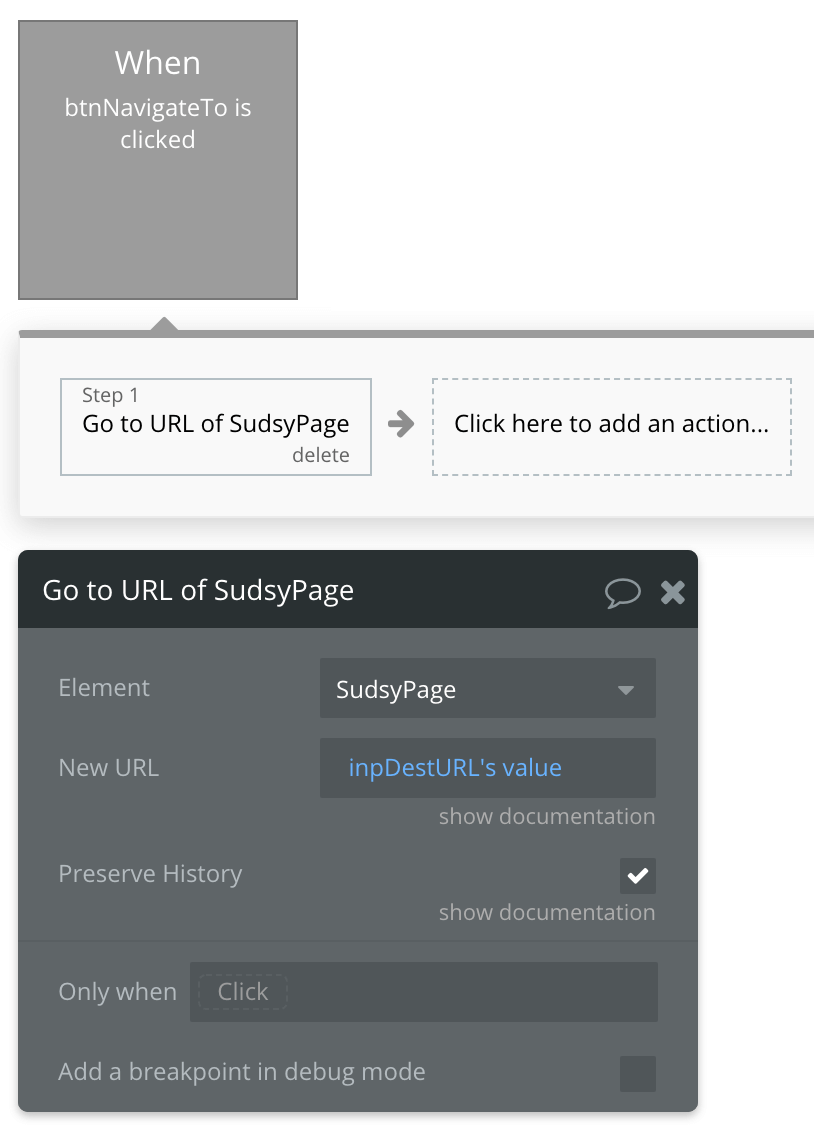Click the Add a breakpoint in debug mode label
The image size is (814, 1140).
tap(242, 1072)
